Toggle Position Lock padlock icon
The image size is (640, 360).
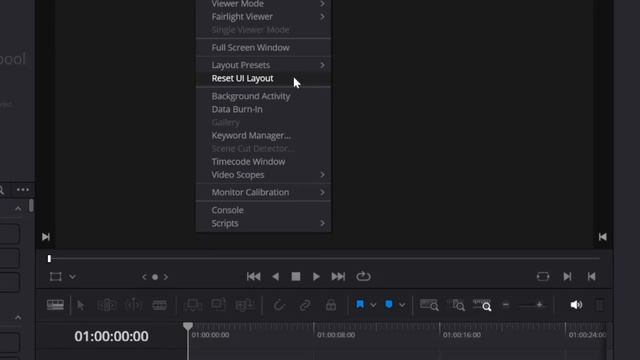pyautogui.click(x=331, y=305)
